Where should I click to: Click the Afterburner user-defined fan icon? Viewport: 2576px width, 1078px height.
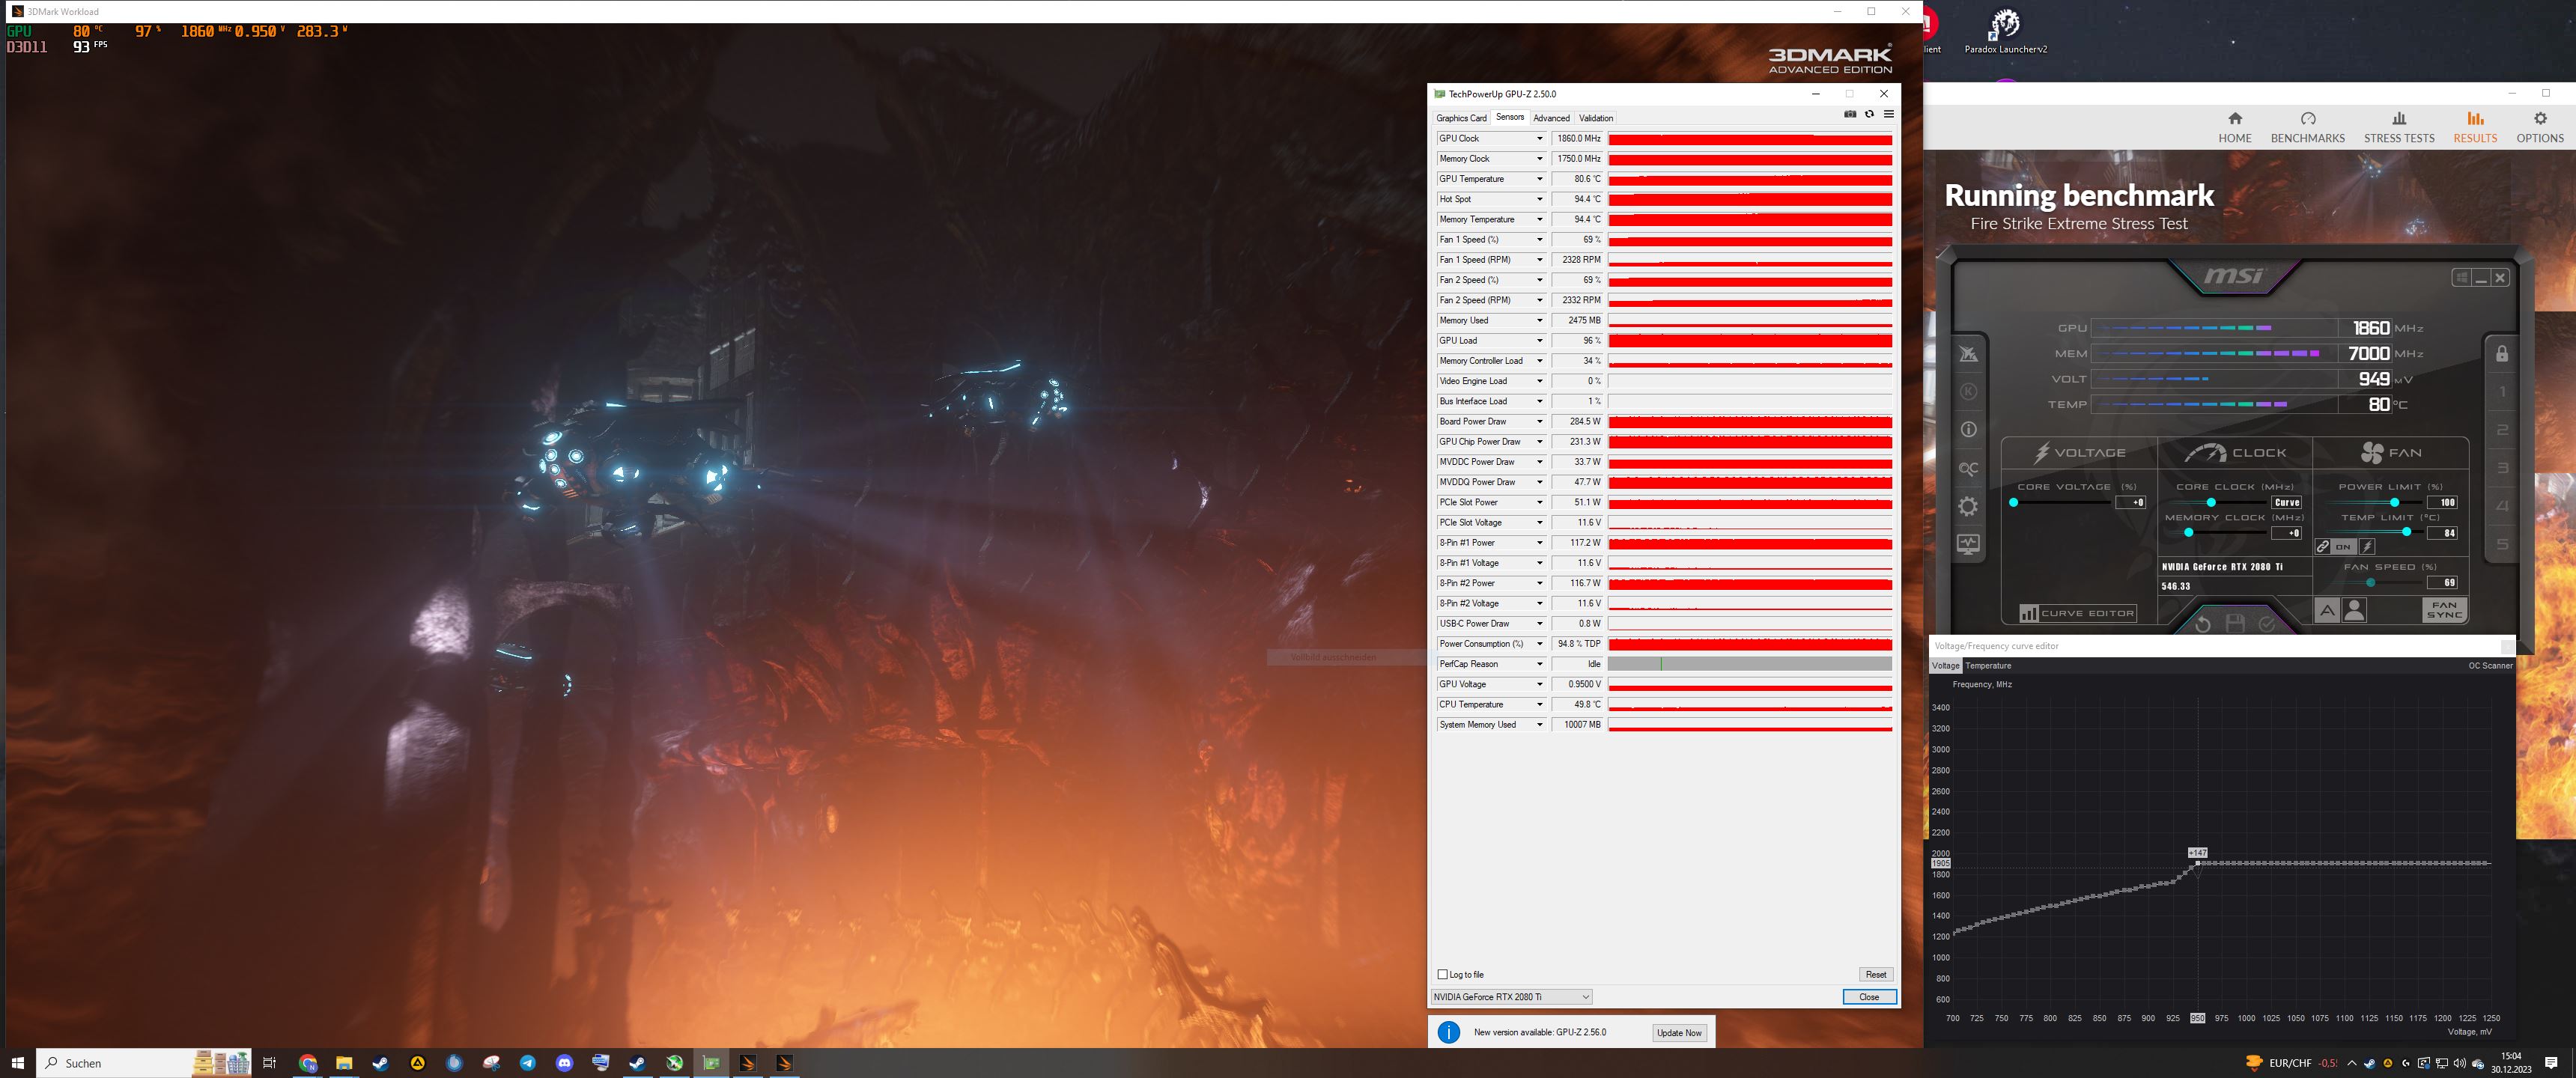tap(2354, 610)
